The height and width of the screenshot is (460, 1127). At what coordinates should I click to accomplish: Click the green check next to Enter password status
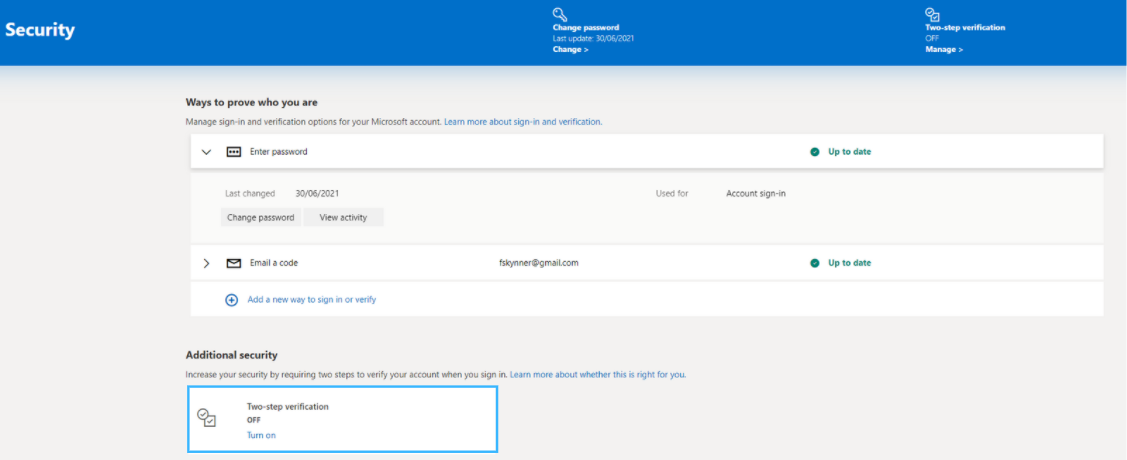tap(814, 152)
